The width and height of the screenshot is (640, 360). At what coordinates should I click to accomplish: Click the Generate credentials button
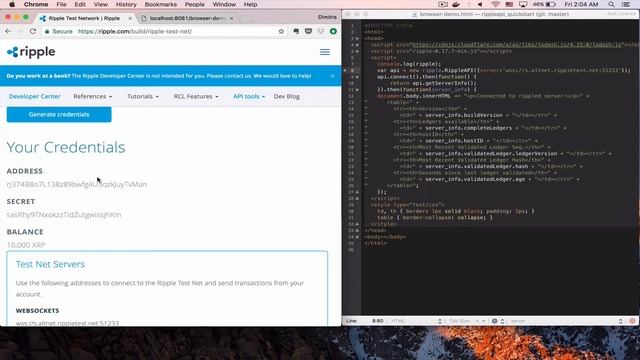59,114
